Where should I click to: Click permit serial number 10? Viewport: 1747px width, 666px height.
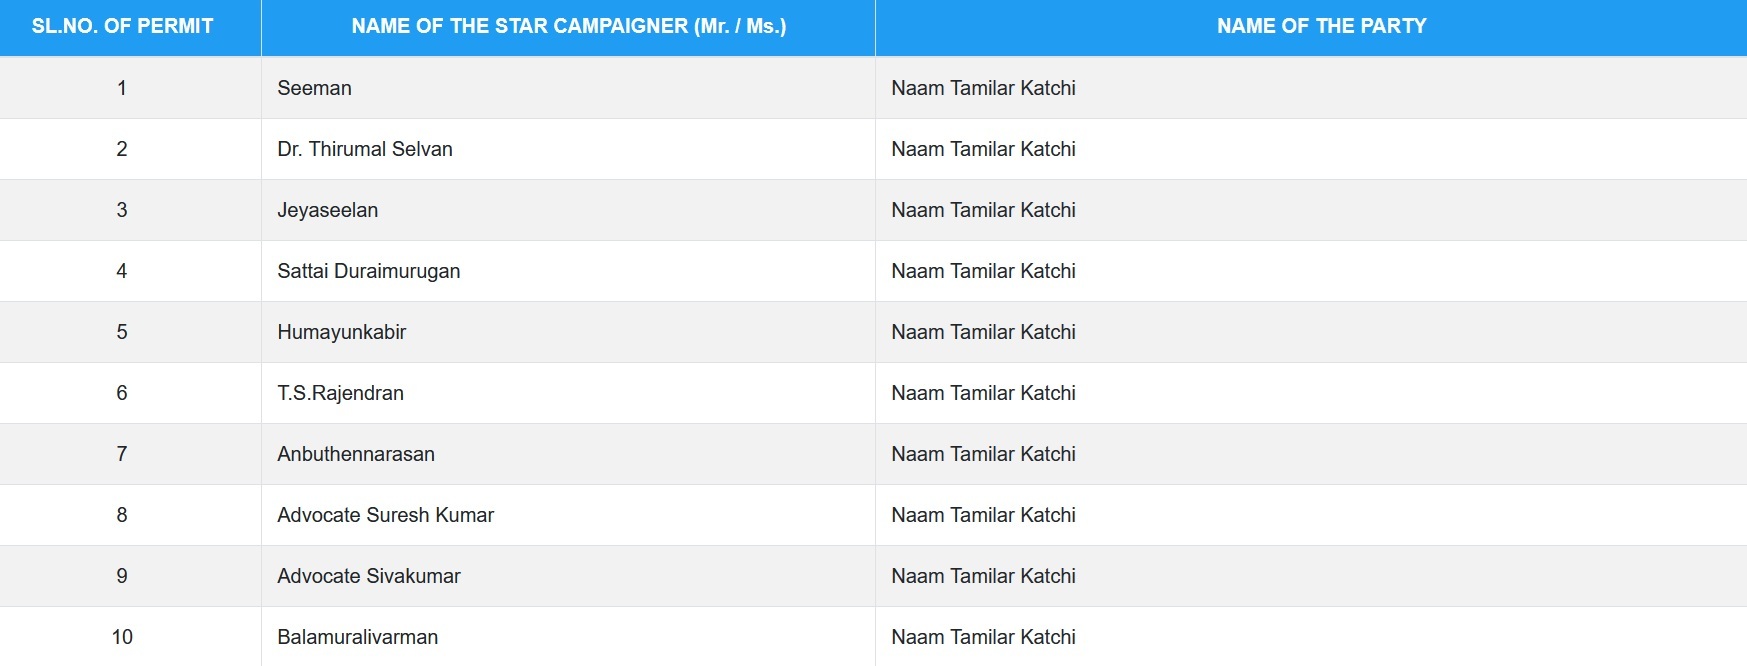122,637
